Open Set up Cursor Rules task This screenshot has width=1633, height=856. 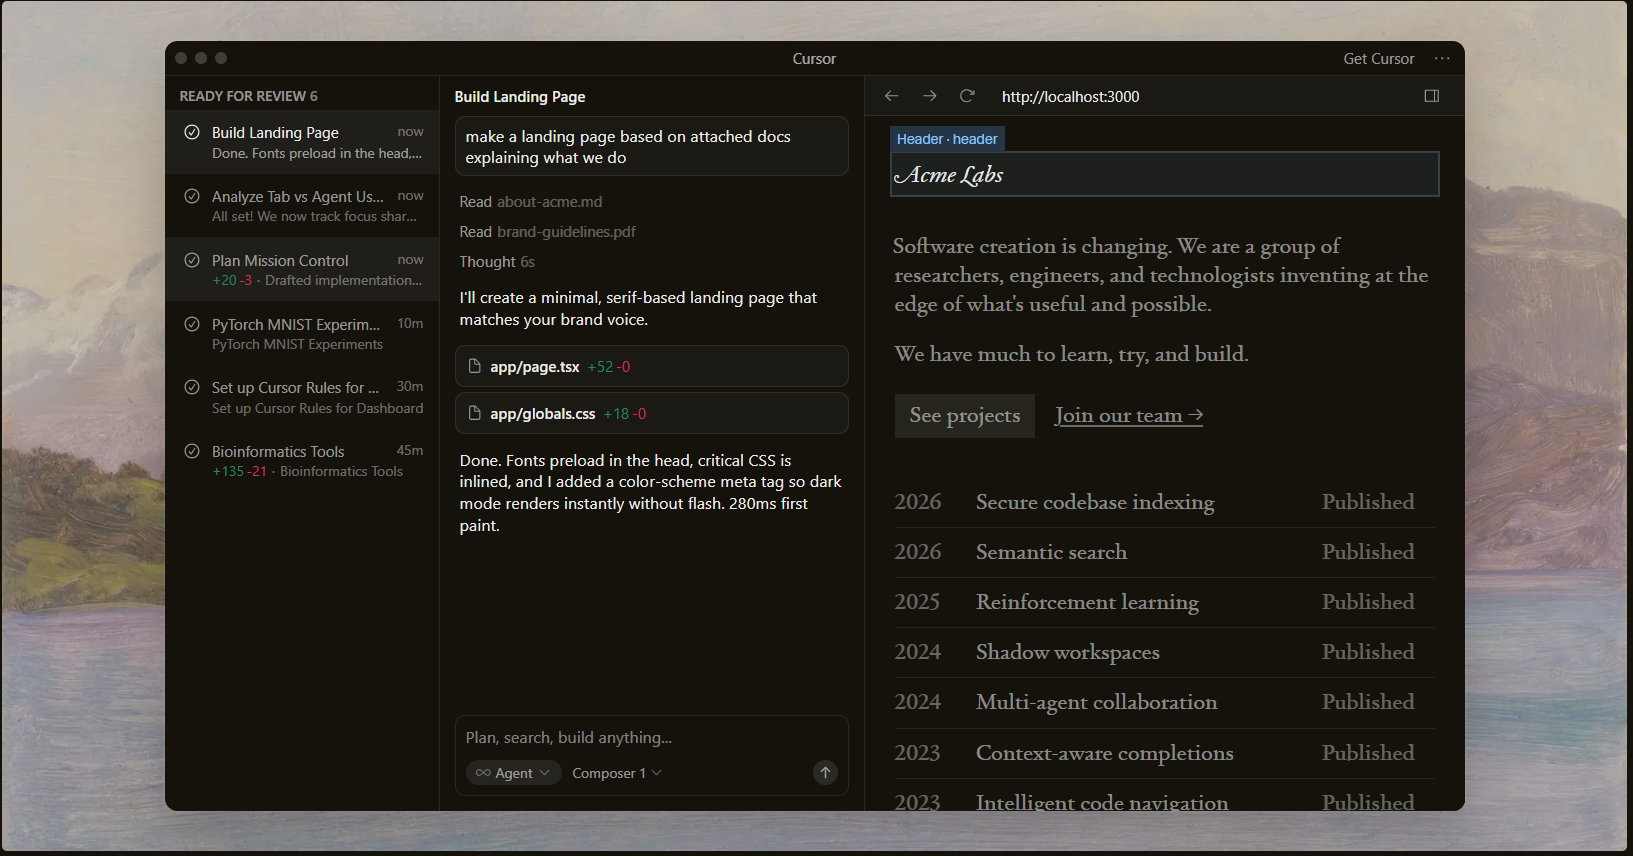tap(305, 397)
